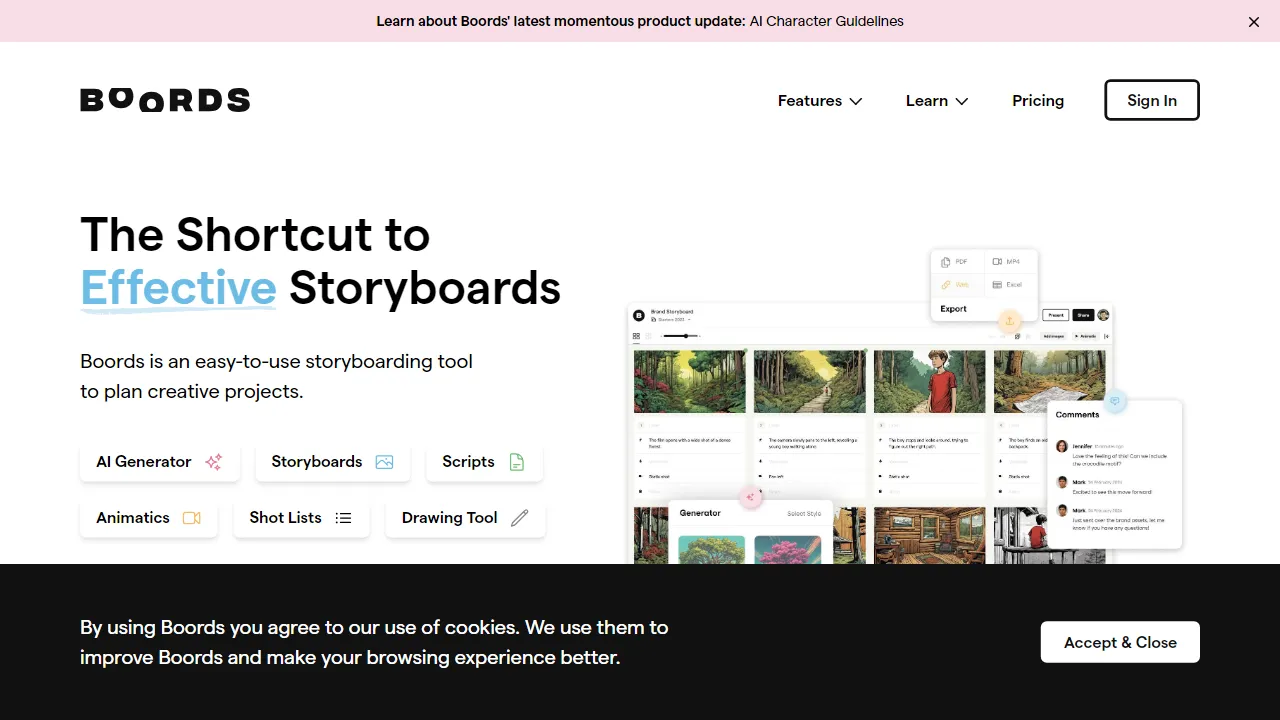The image size is (1280, 720).
Task: Click the document icon on Scripts
Action: pos(517,462)
